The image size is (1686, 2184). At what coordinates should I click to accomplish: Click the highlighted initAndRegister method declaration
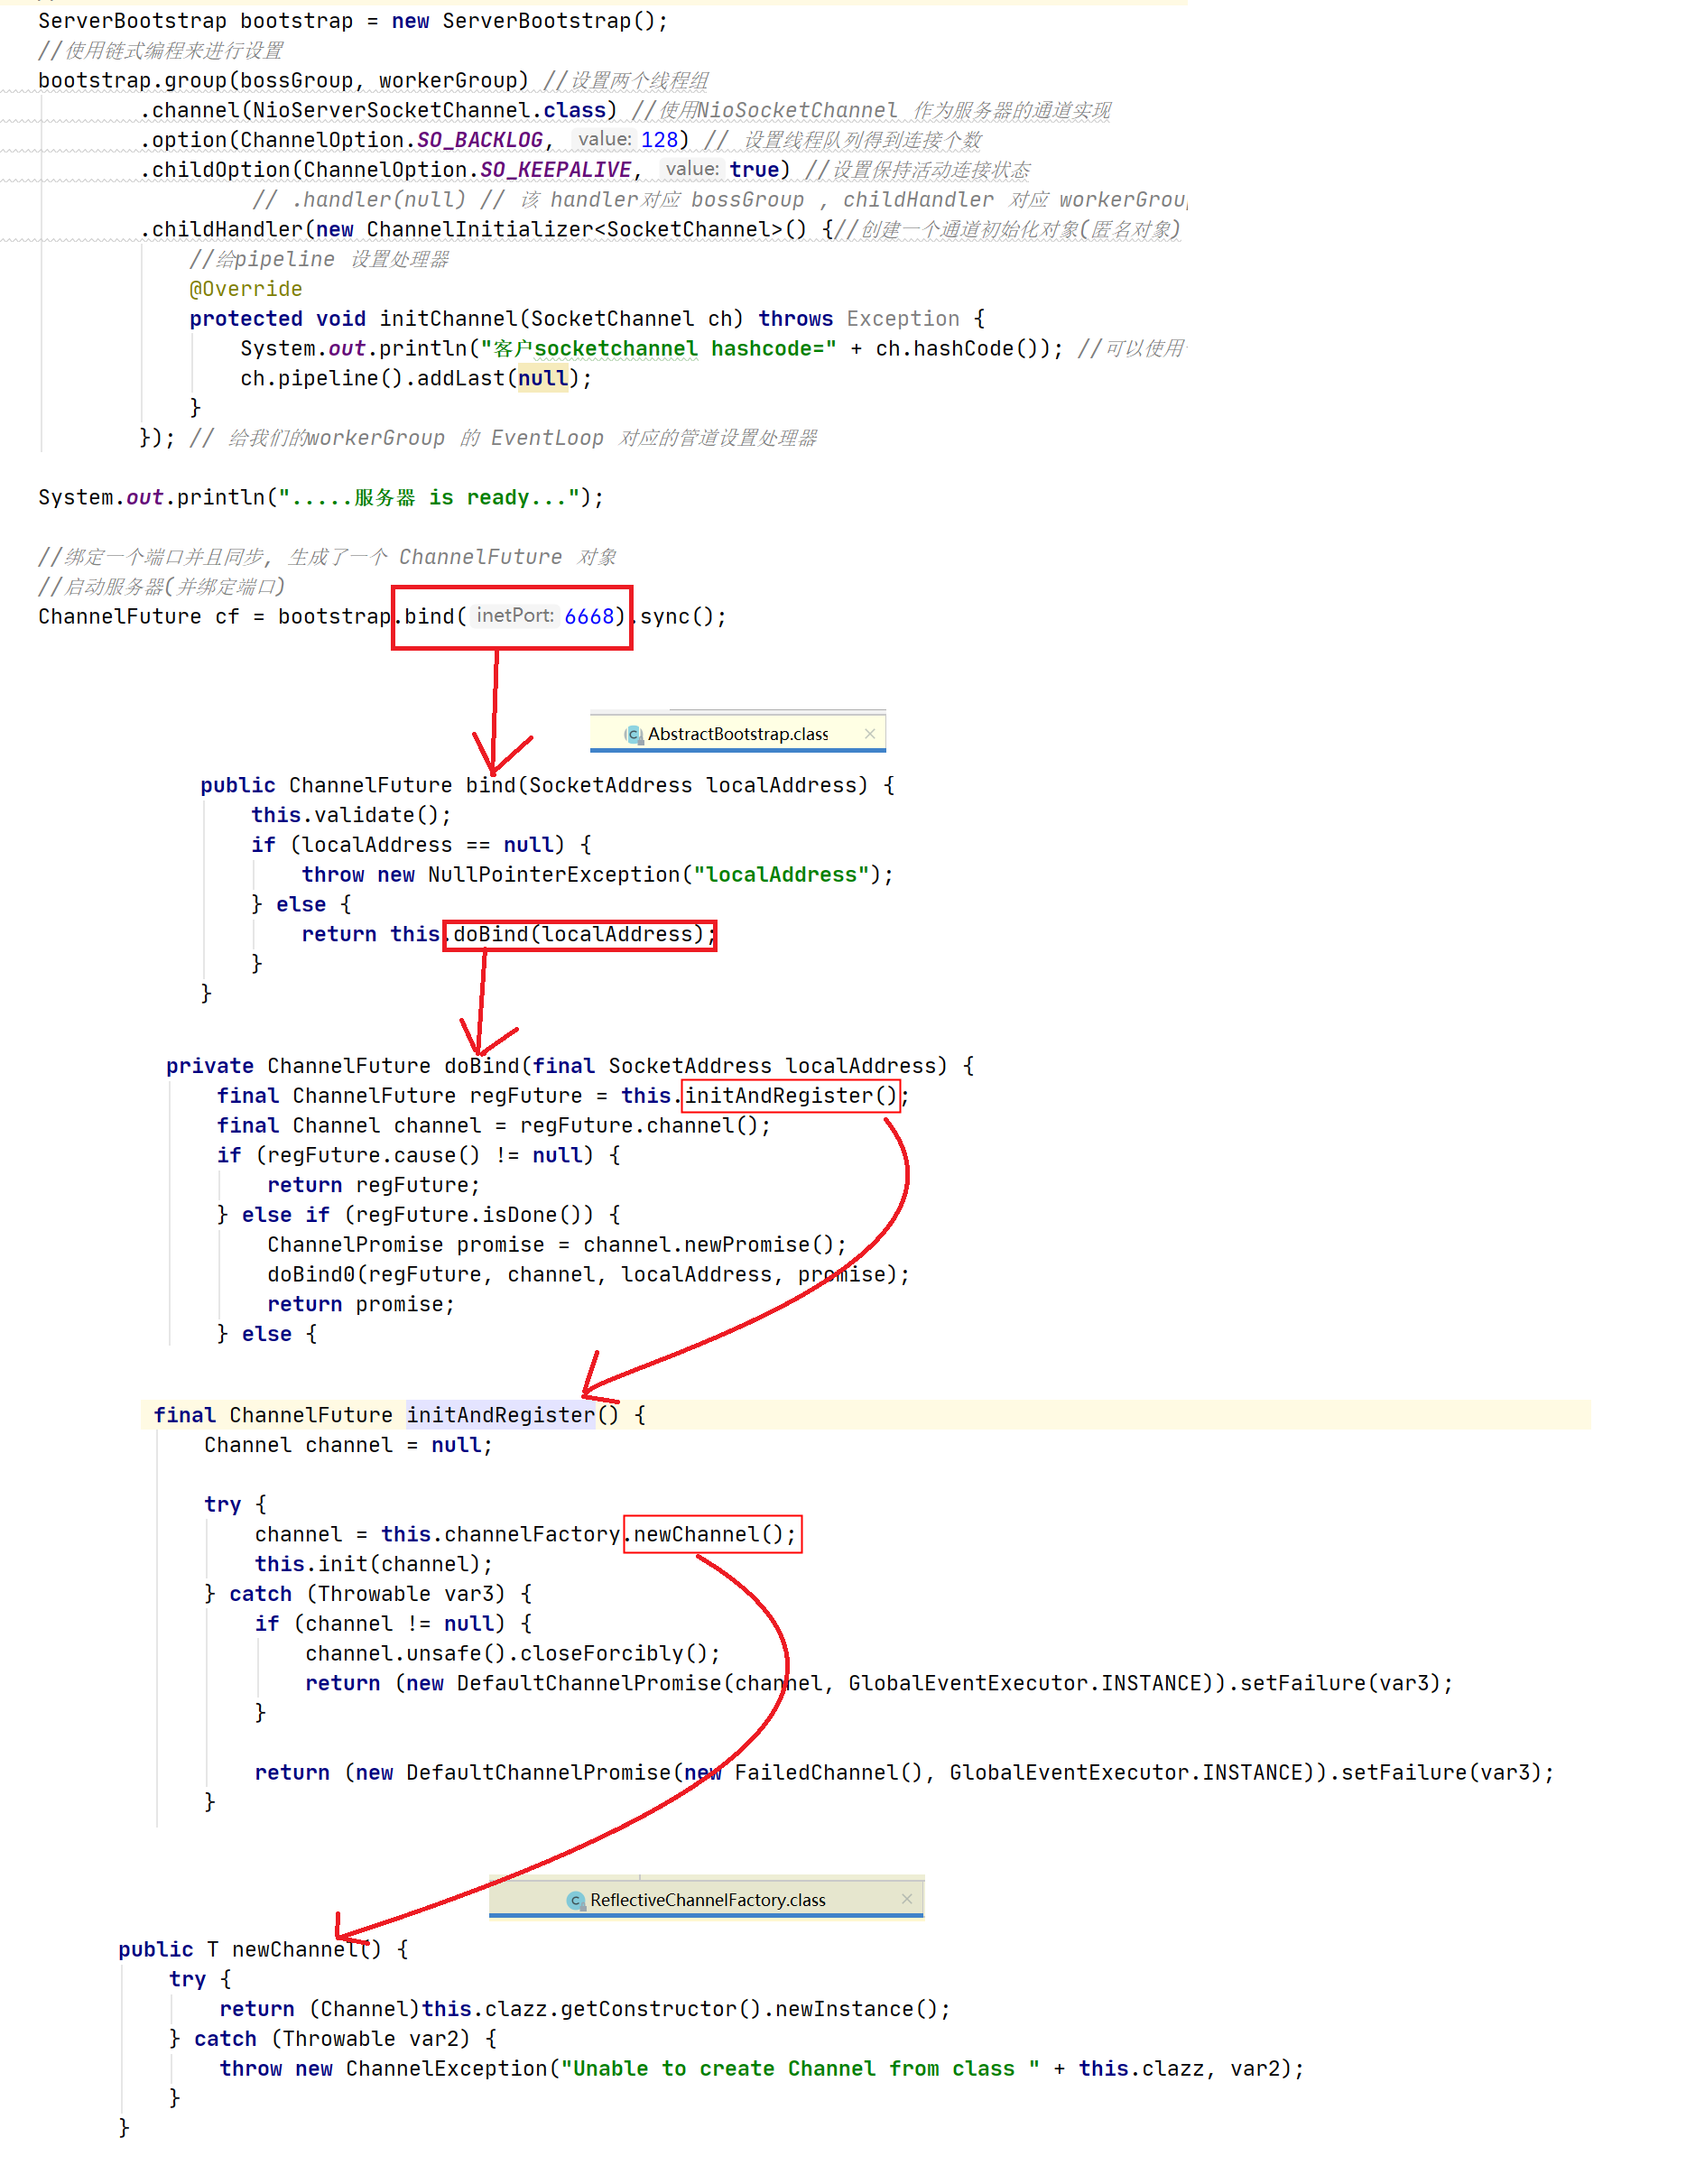coord(500,1415)
